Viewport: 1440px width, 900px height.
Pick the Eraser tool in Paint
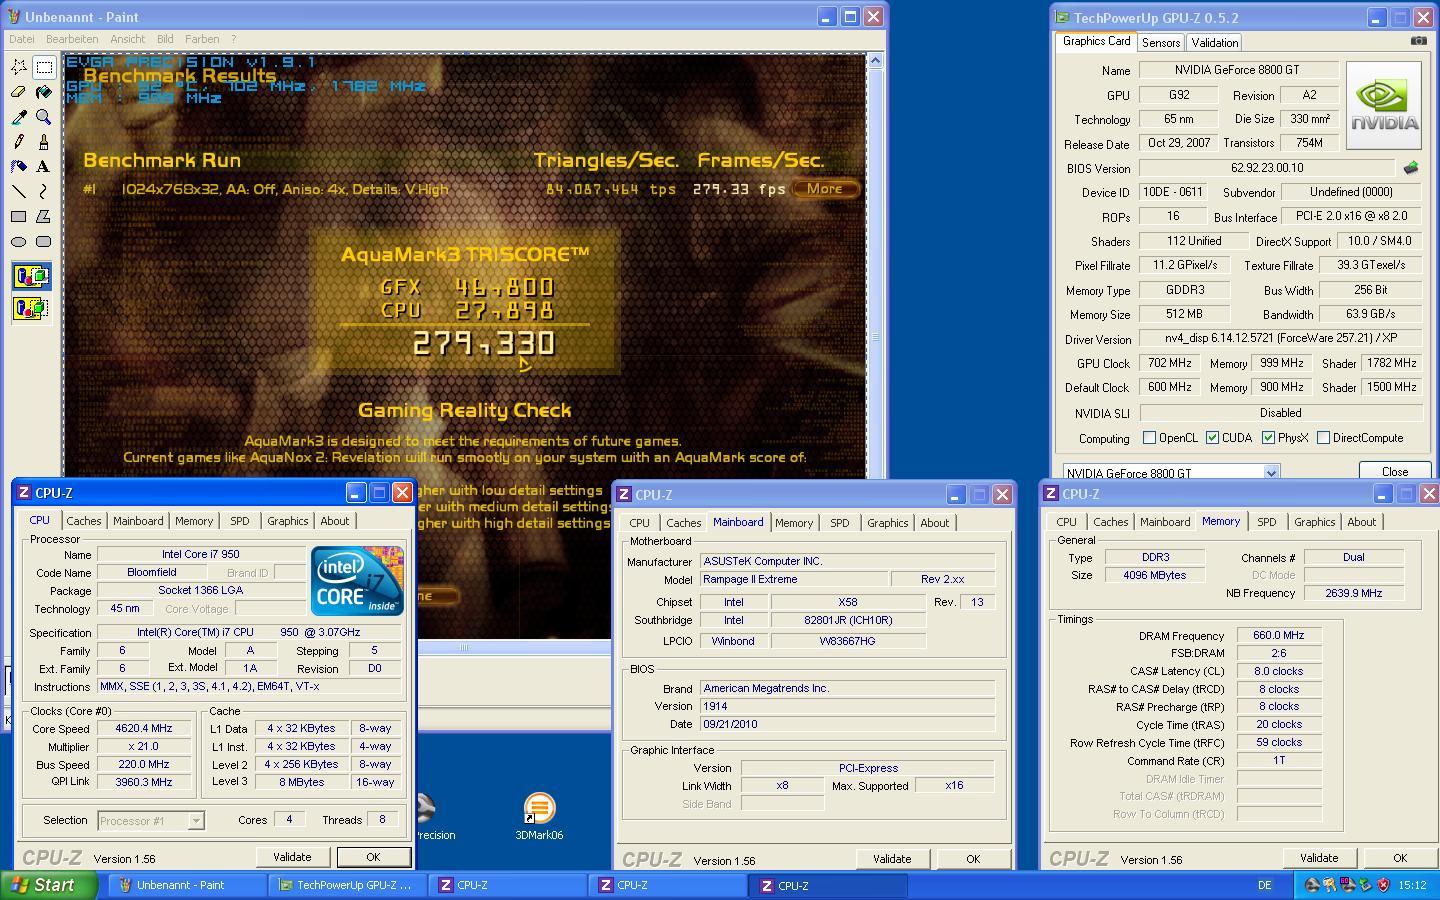pos(19,92)
